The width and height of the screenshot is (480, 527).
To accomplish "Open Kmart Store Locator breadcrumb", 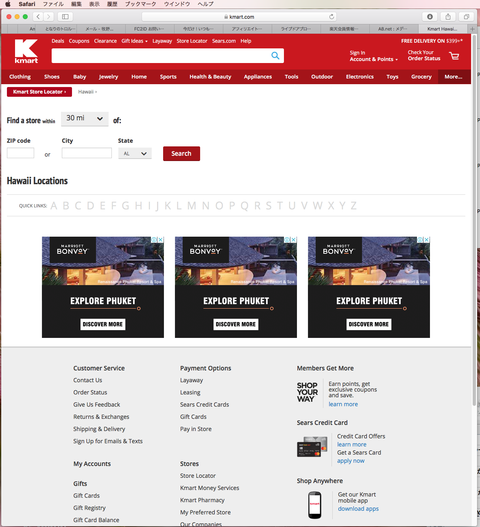I will pos(39,92).
